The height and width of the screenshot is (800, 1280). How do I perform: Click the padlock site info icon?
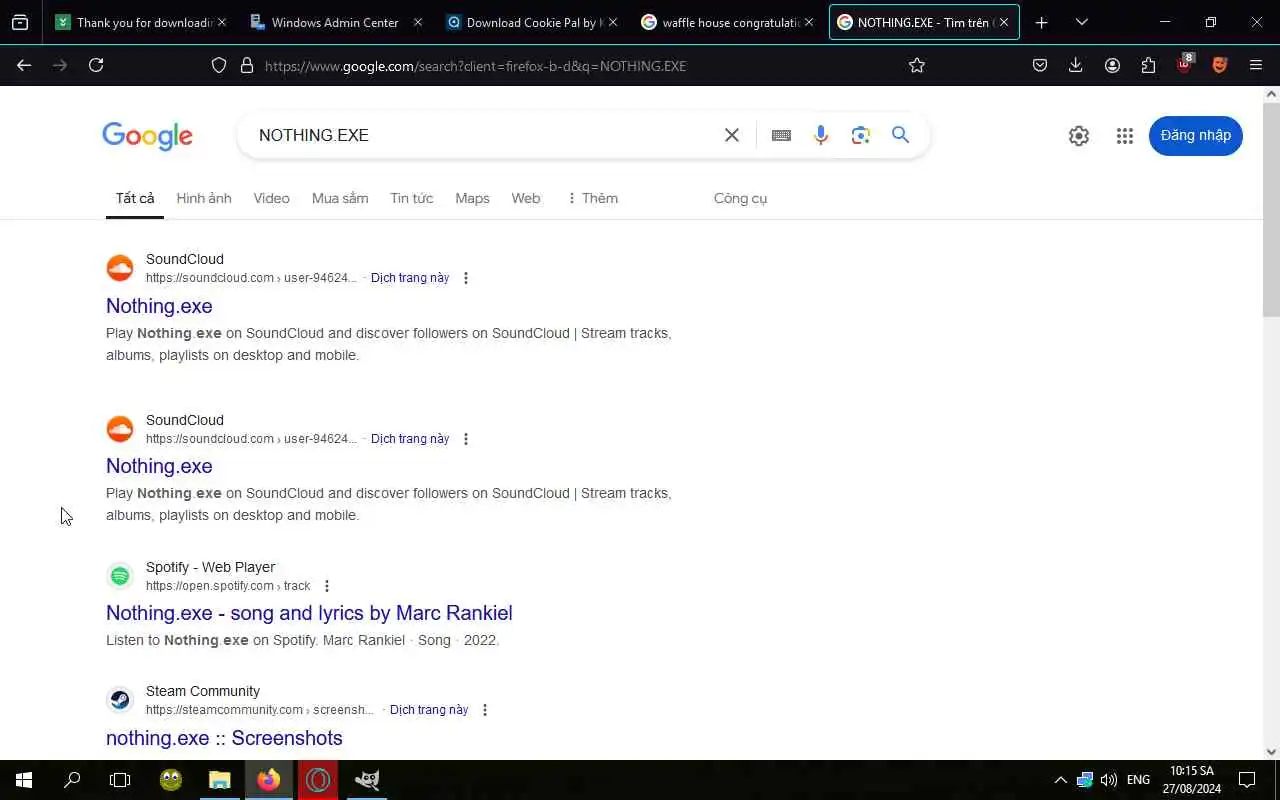[247, 65]
